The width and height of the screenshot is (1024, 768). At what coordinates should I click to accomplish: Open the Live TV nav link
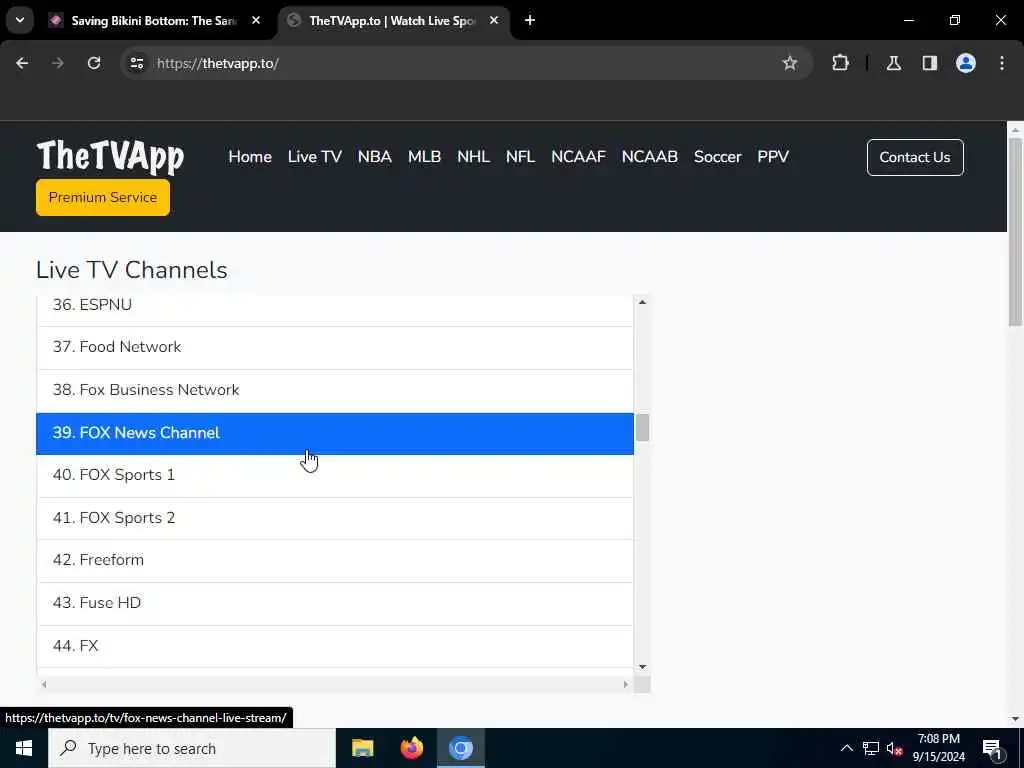point(315,157)
